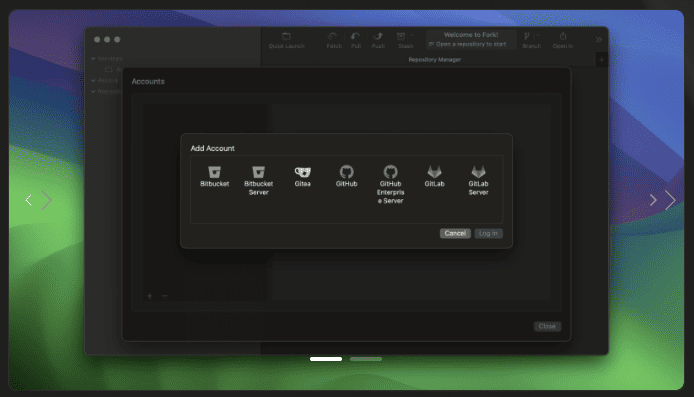Click the Welcome to Fork status box
The height and width of the screenshot is (397, 694).
point(471,39)
